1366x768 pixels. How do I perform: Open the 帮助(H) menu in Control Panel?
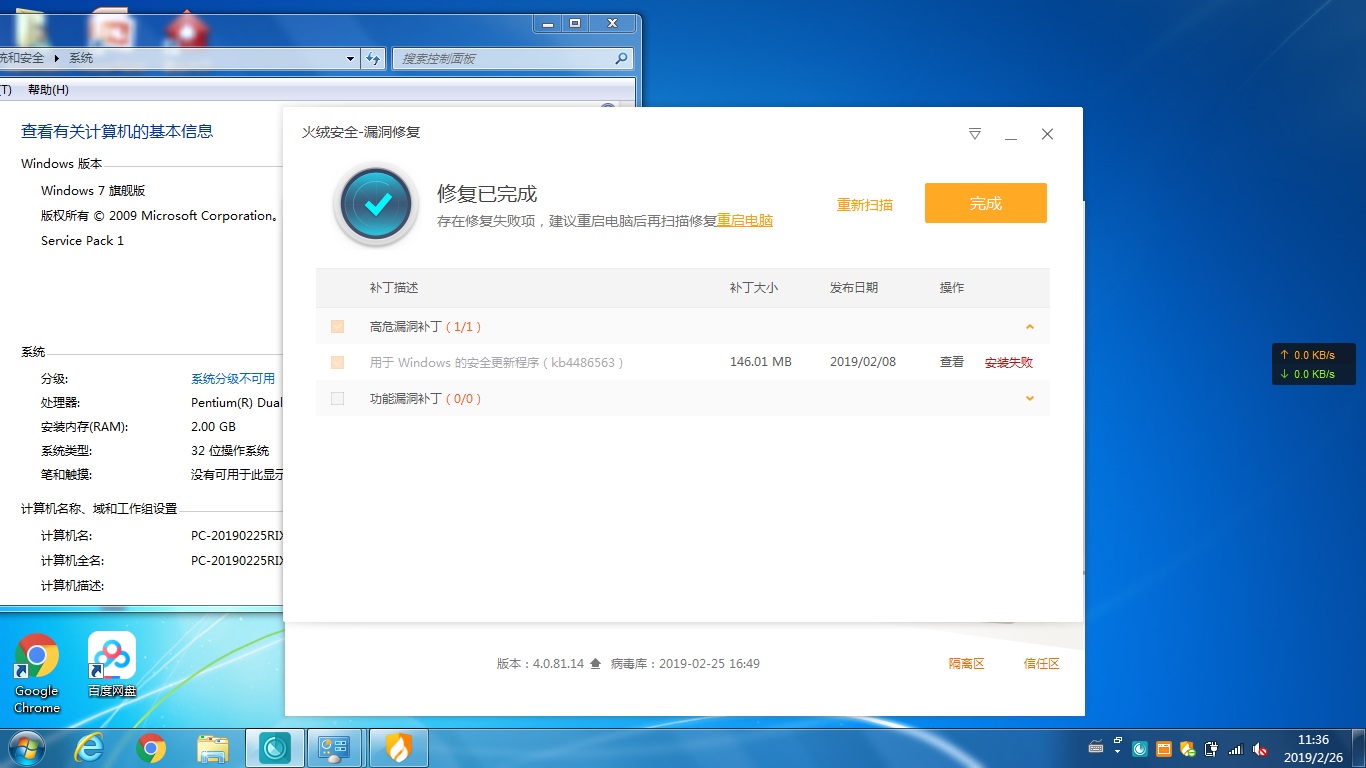click(48, 90)
